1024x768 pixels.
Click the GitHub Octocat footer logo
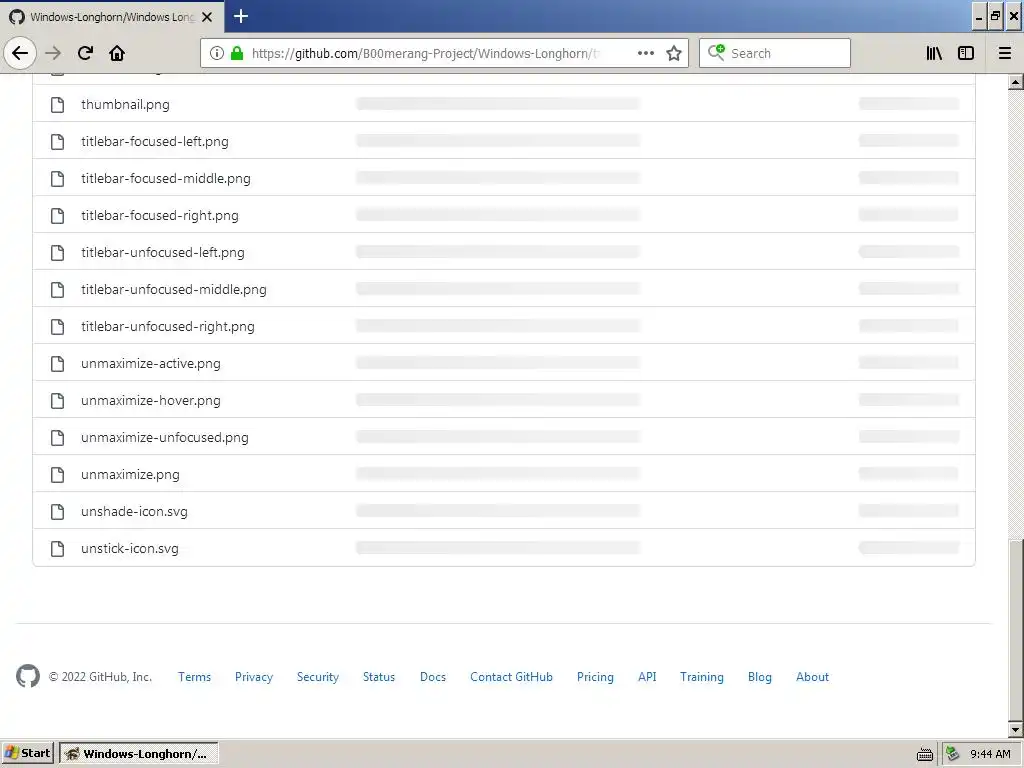tap(28, 677)
